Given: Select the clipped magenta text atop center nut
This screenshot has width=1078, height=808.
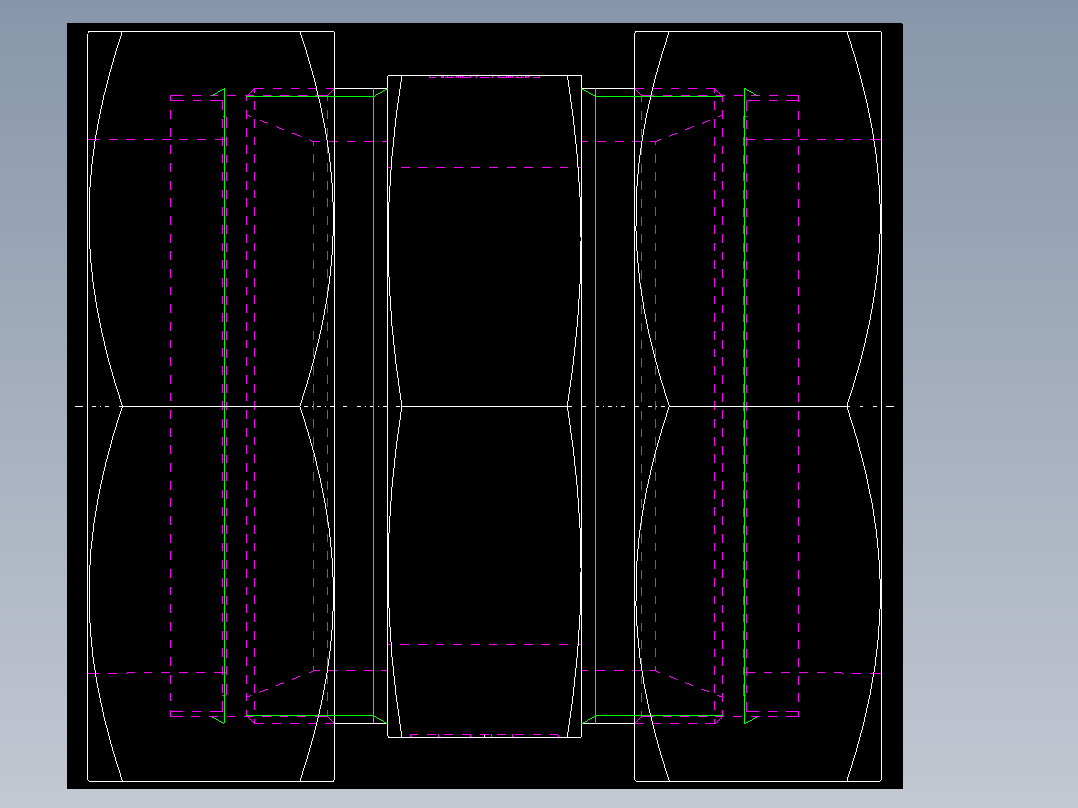Looking at the screenshot, I should 485,76.
